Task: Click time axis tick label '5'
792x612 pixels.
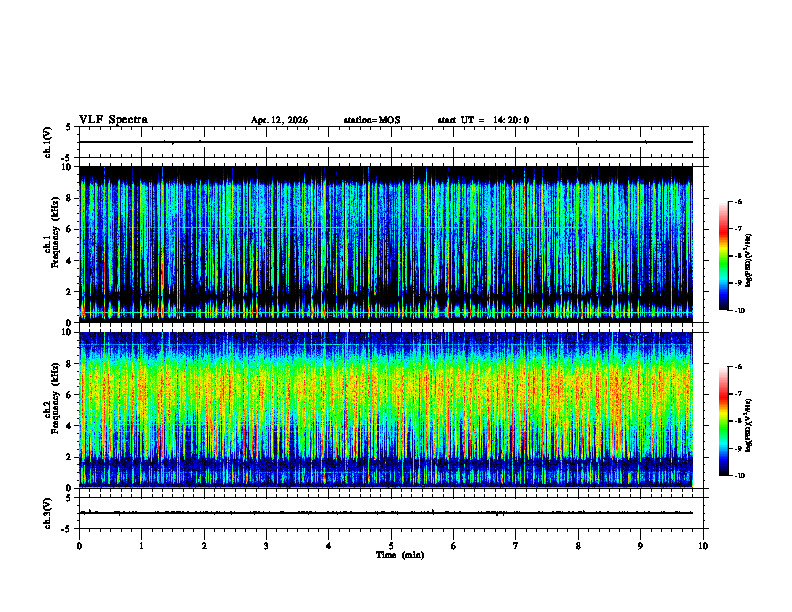Action: tap(391, 546)
